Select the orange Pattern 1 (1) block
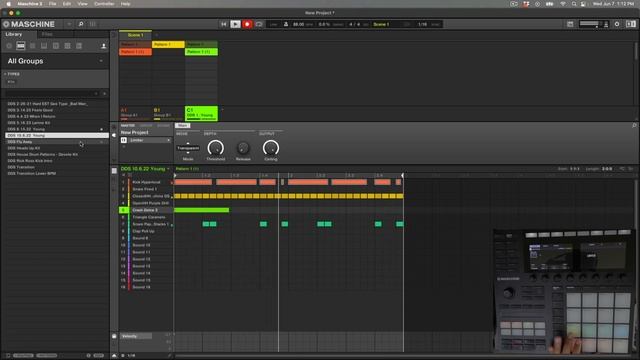The width and height of the screenshot is (640, 360). [x=136, y=52]
